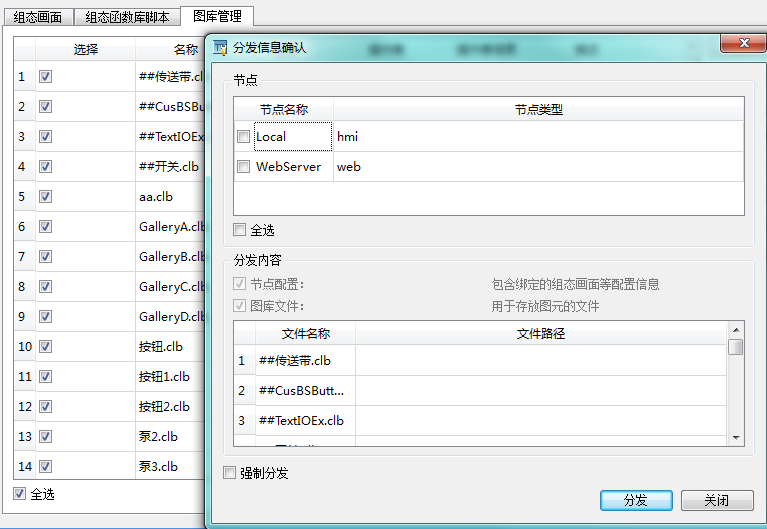Click the file list scroll down arrow
Screen dimensions: 767x529
tap(736, 438)
